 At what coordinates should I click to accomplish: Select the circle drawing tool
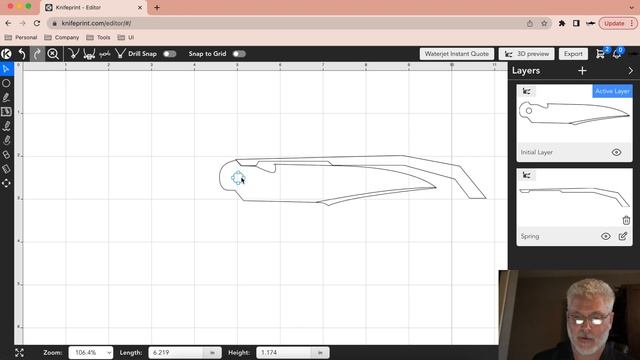point(6,83)
